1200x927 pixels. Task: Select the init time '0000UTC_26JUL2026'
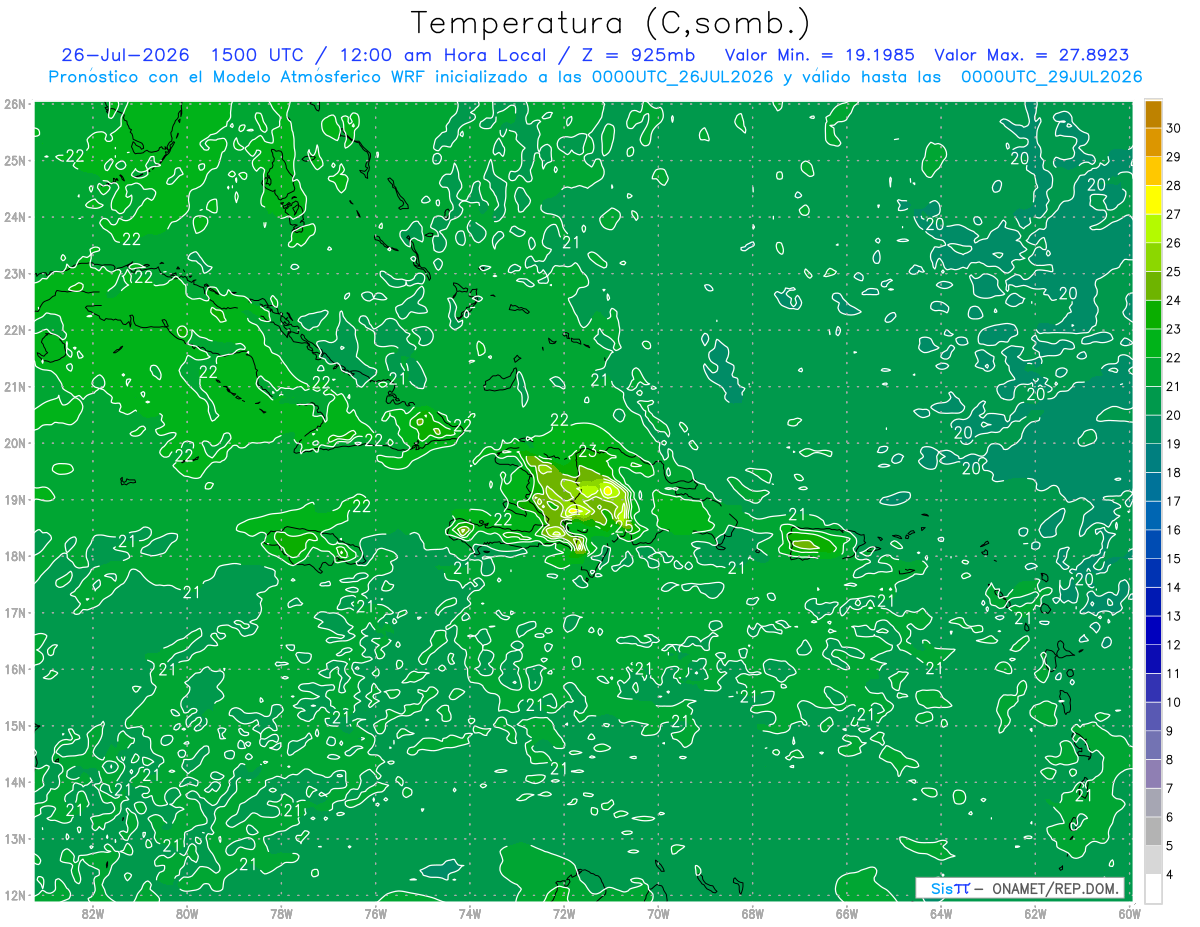(683, 77)
